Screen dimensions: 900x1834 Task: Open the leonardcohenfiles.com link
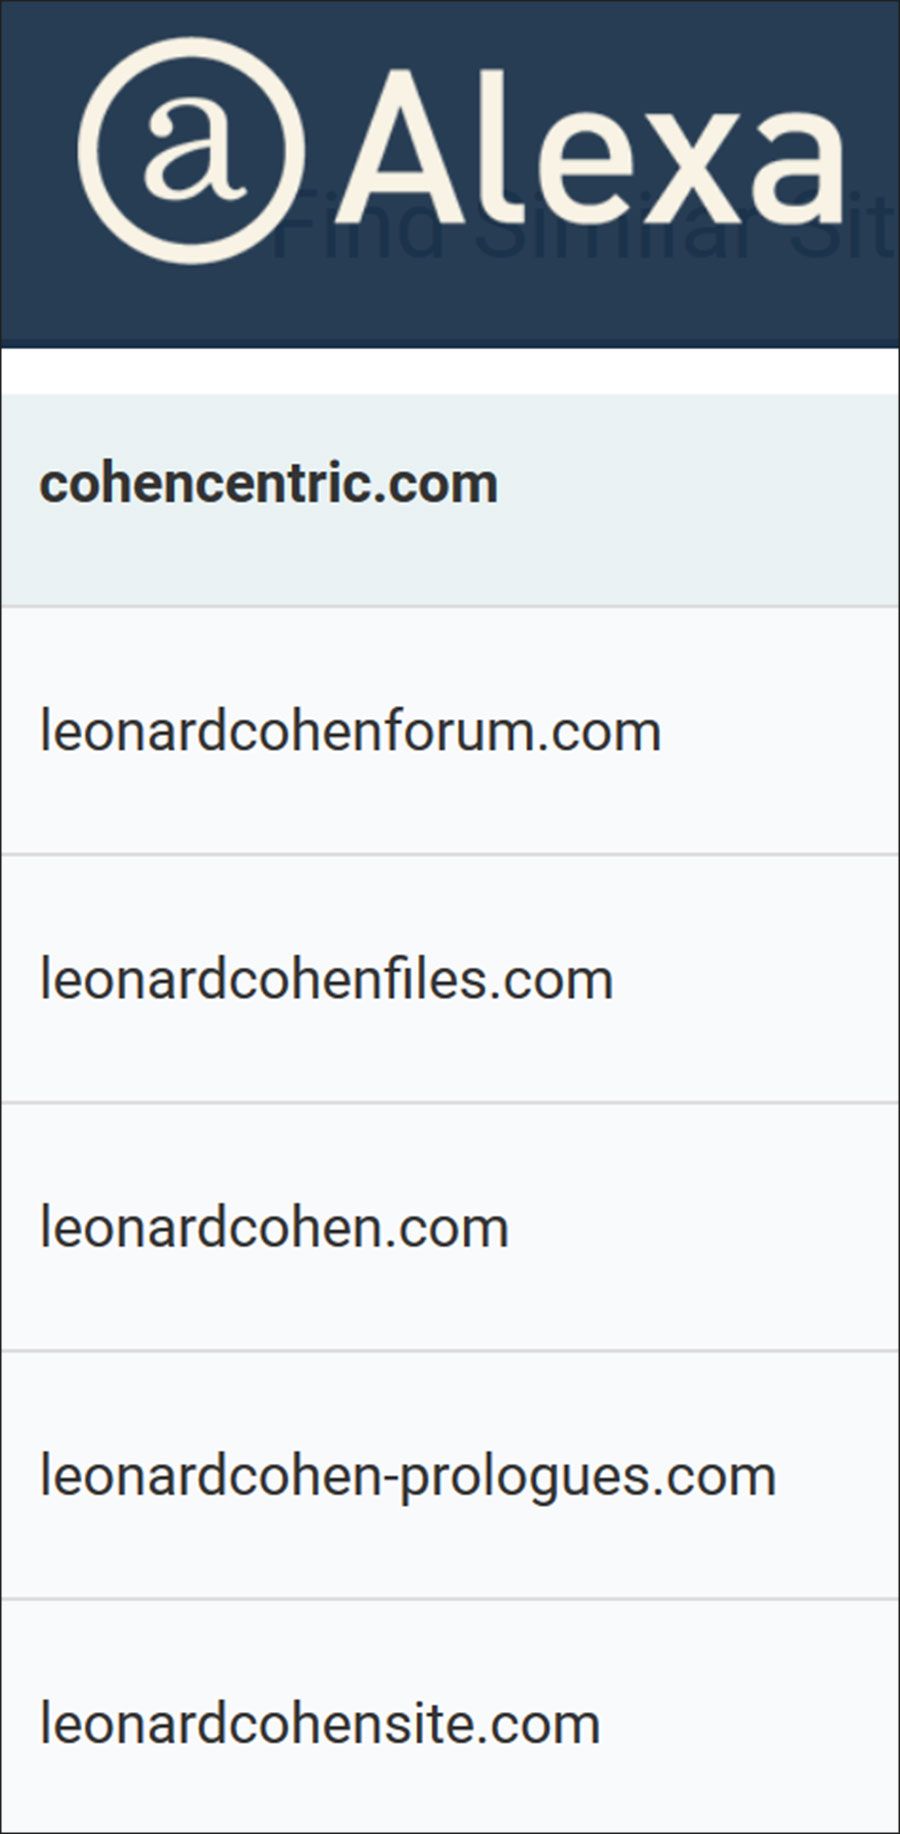(x=326, y=979)
